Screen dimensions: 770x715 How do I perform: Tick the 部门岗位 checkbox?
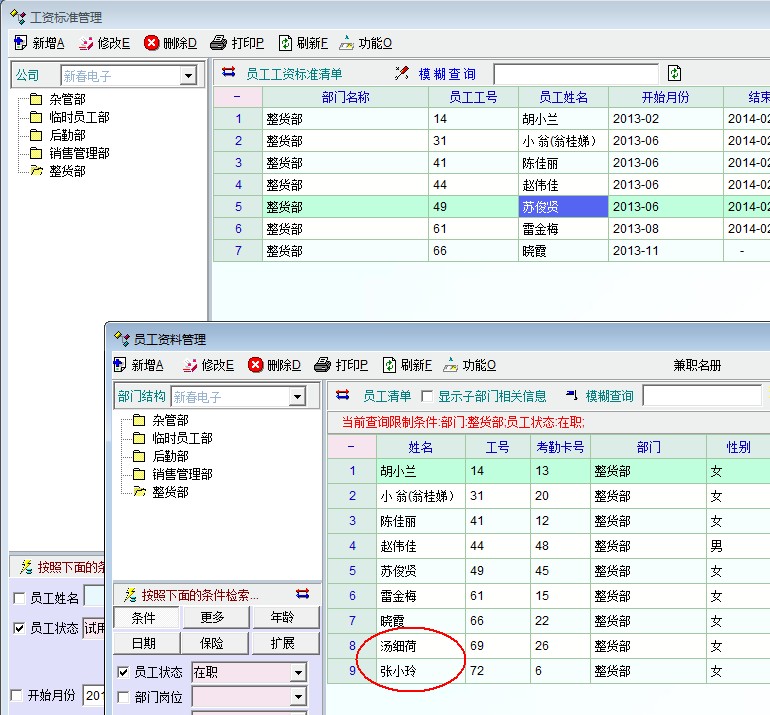(x=123, y=697)
